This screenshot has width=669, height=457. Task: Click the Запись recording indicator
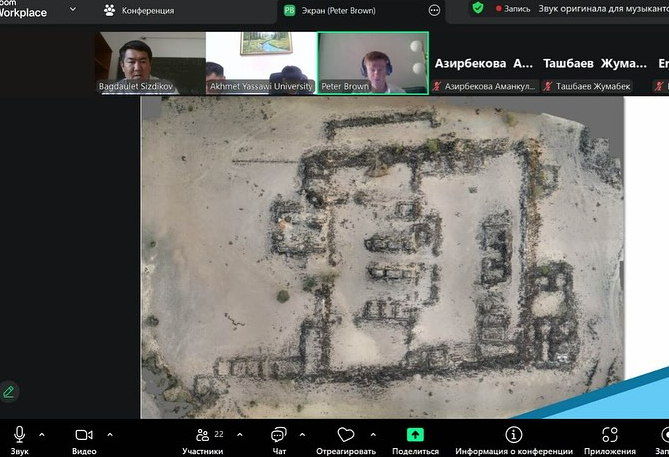(x=513, y=8)
